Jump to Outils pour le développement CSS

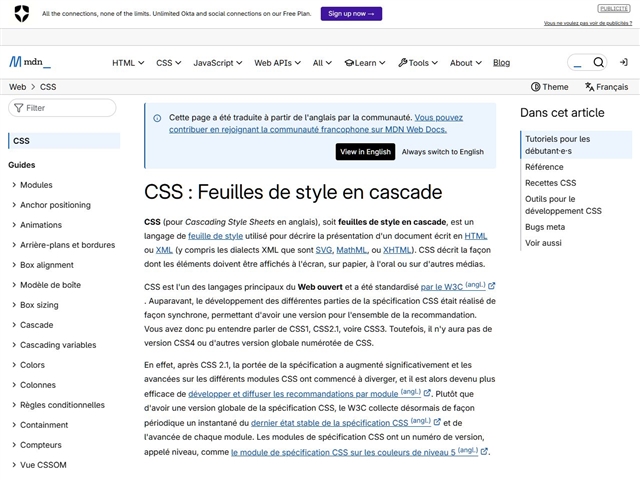coord(563,205)
